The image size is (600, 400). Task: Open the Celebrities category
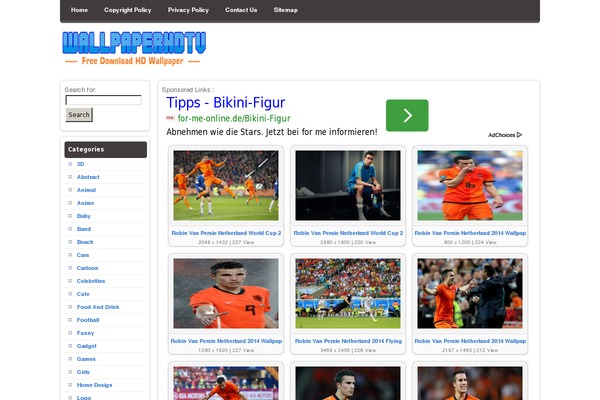[x=91, y=281]
